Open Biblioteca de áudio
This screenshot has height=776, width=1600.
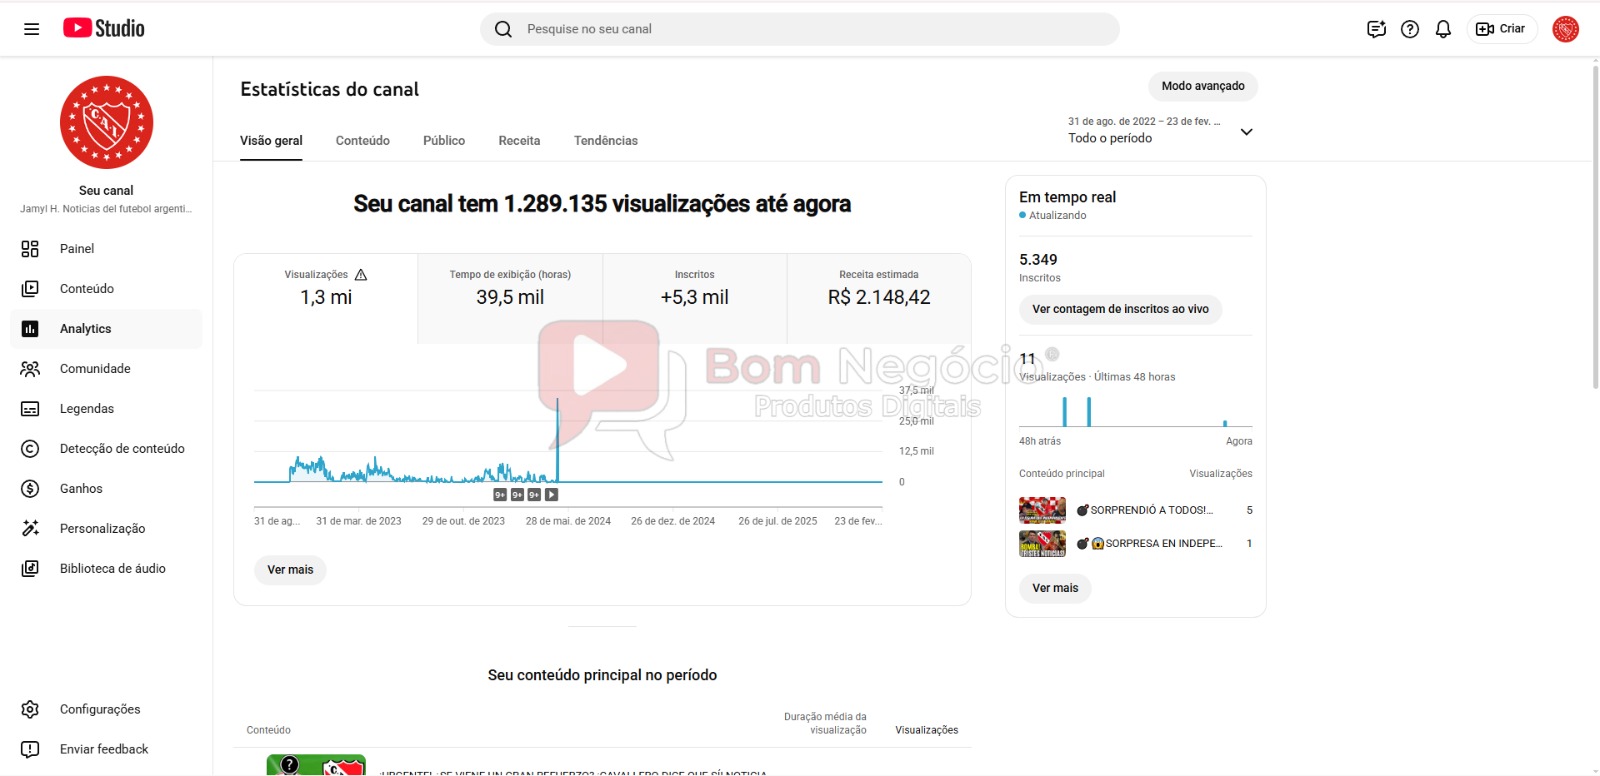click(106, 569)
